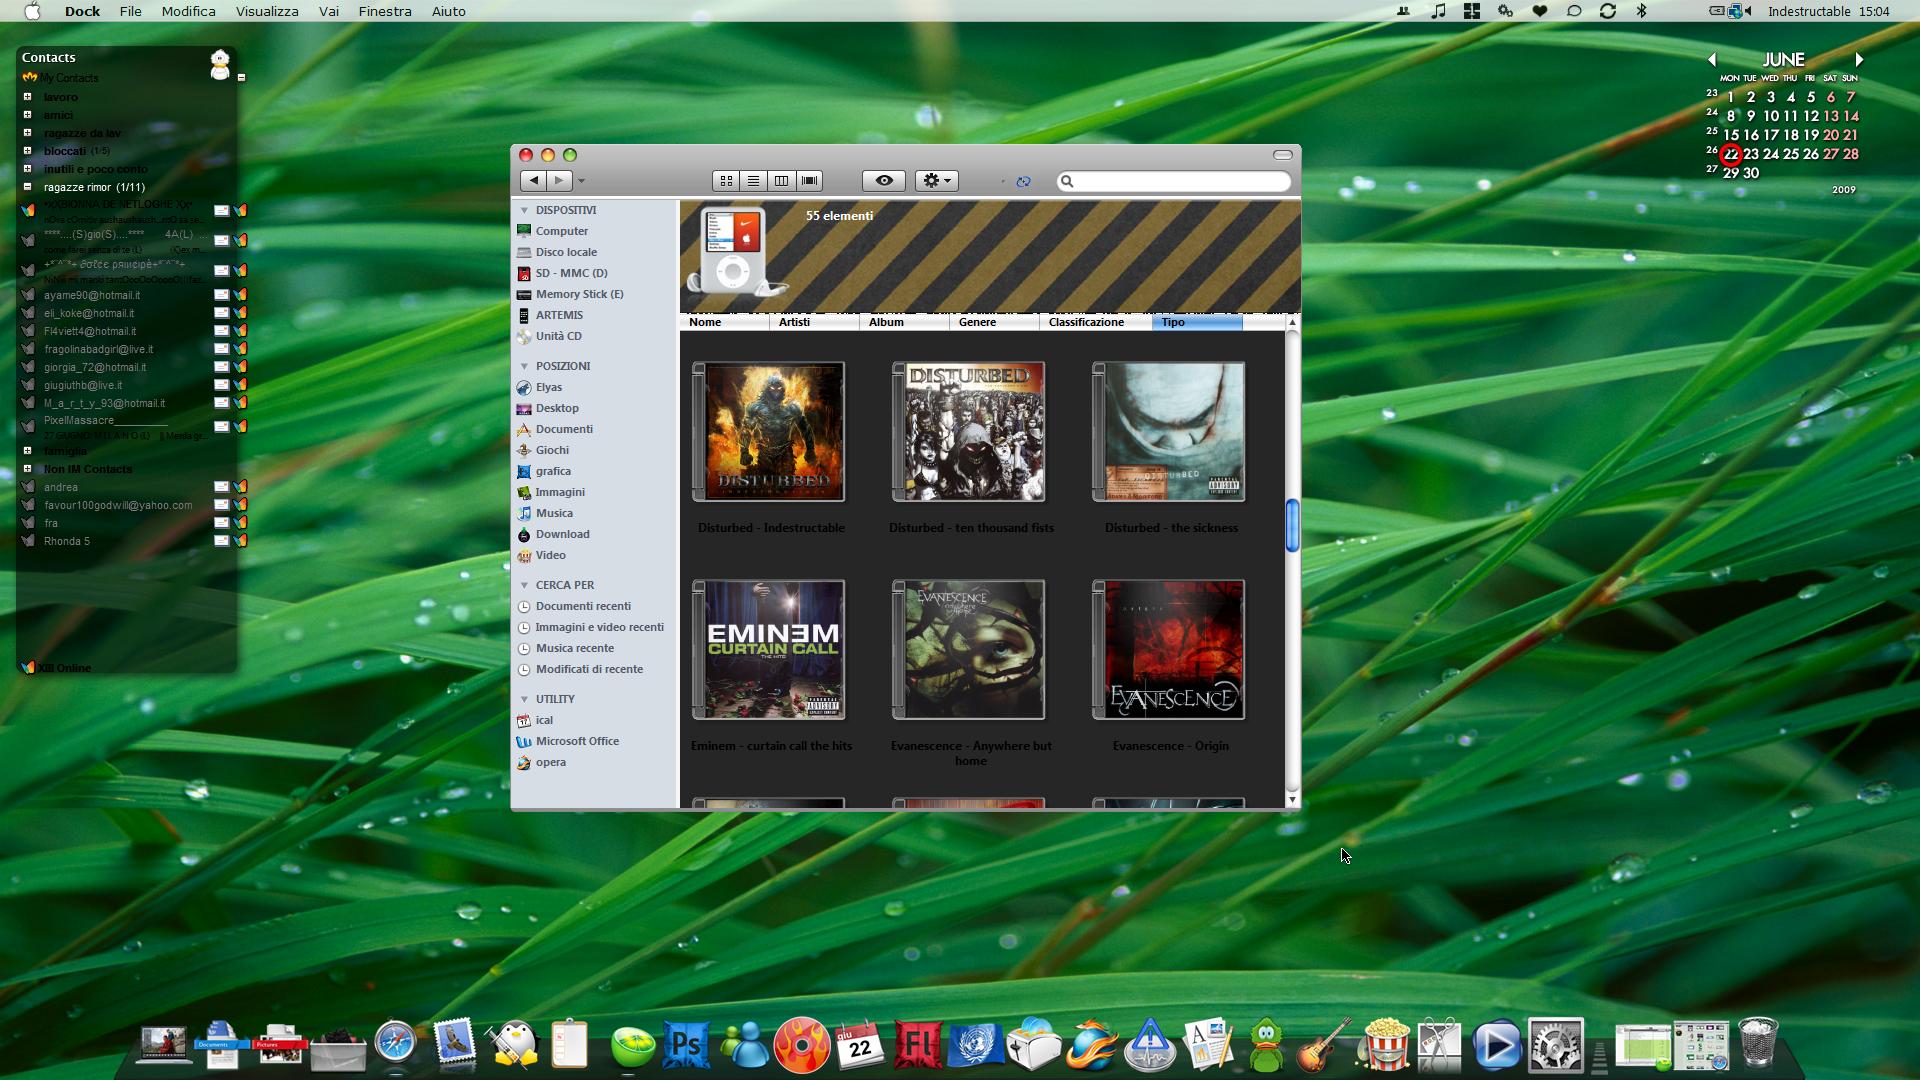Click the Quick Look eye button

tap(884, 181)
